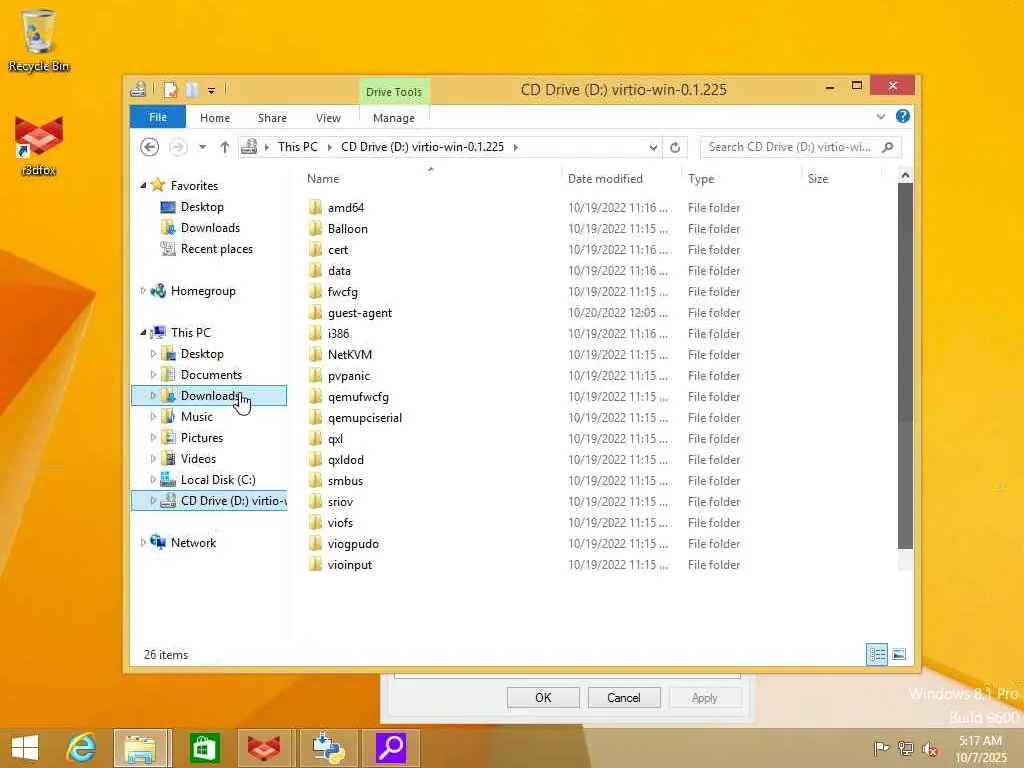
Task: Click the Back navigation arrow
Action: pyautogui.click(x=150, y=147)
